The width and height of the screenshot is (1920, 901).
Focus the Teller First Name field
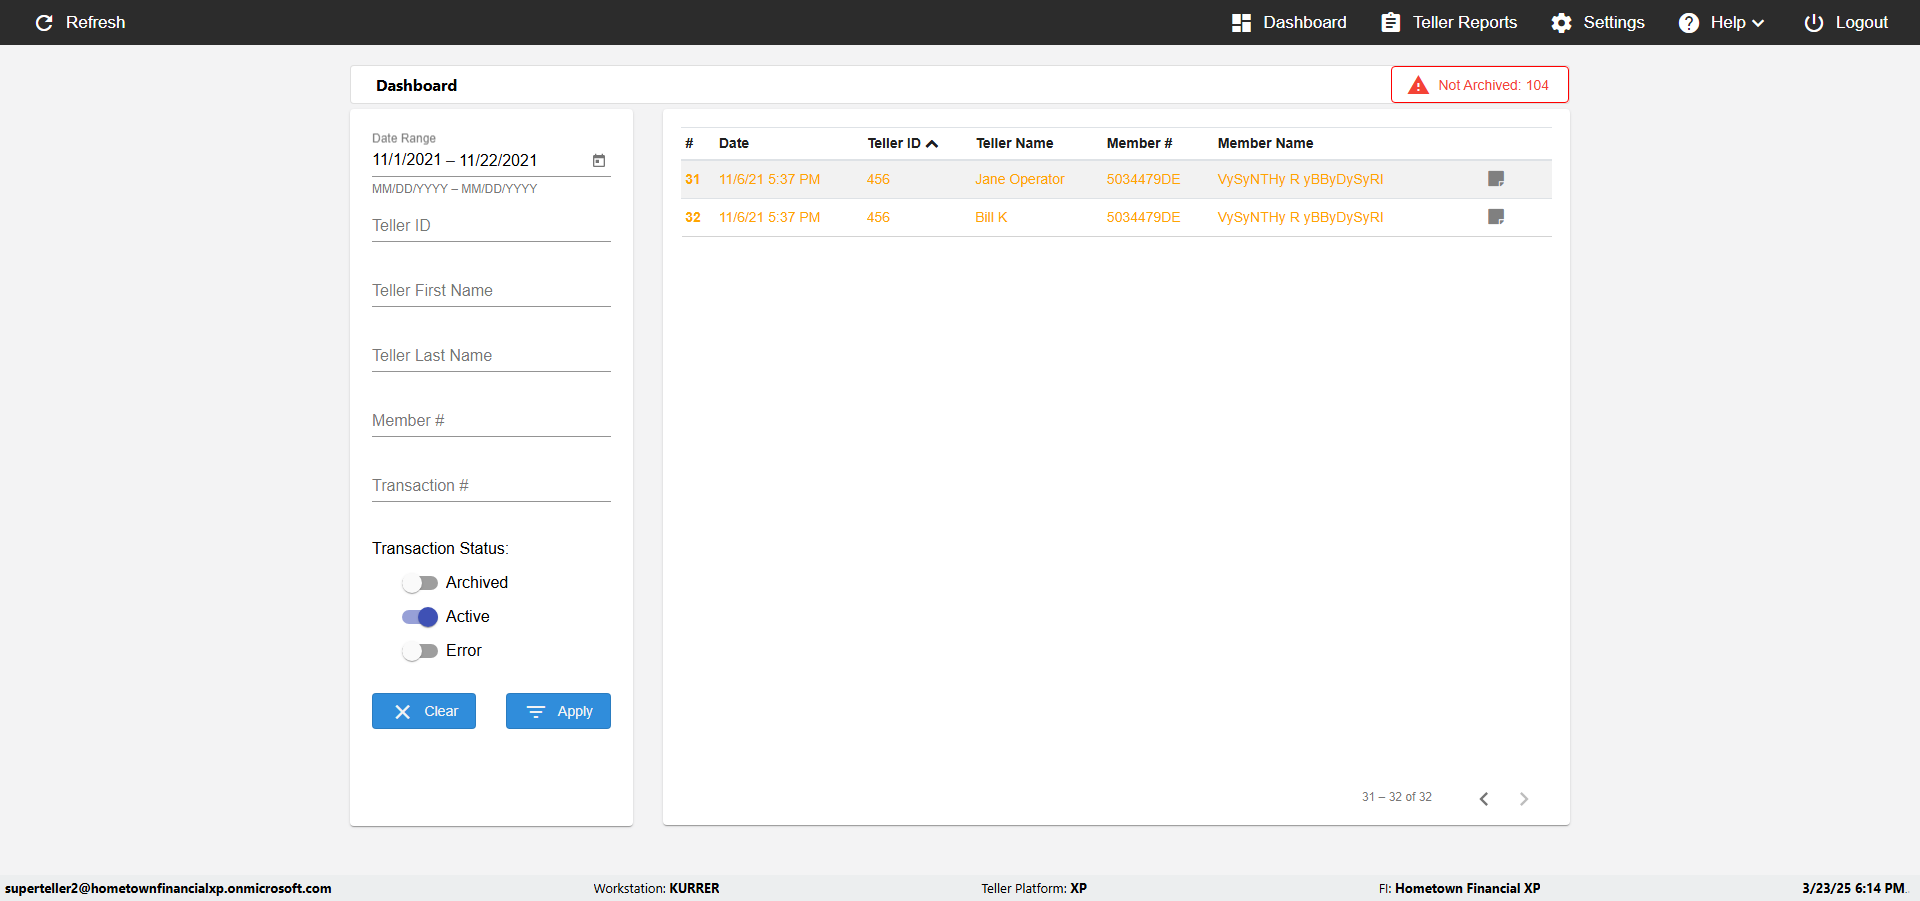pos(491,291)
